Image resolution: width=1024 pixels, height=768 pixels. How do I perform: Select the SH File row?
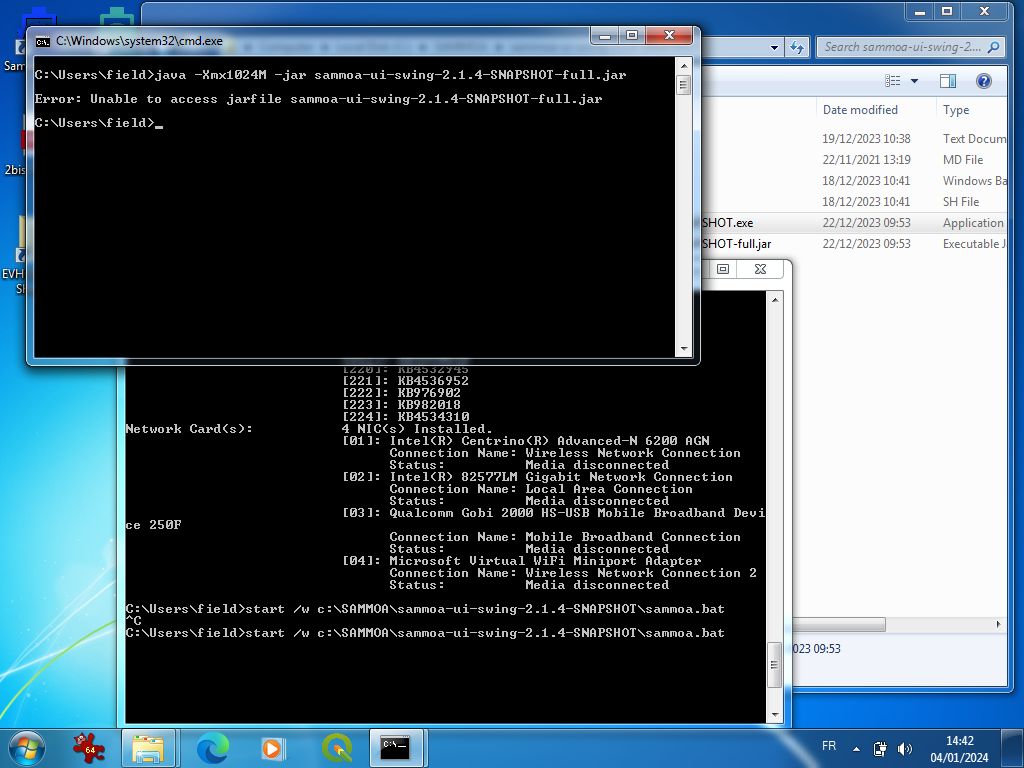854,201
